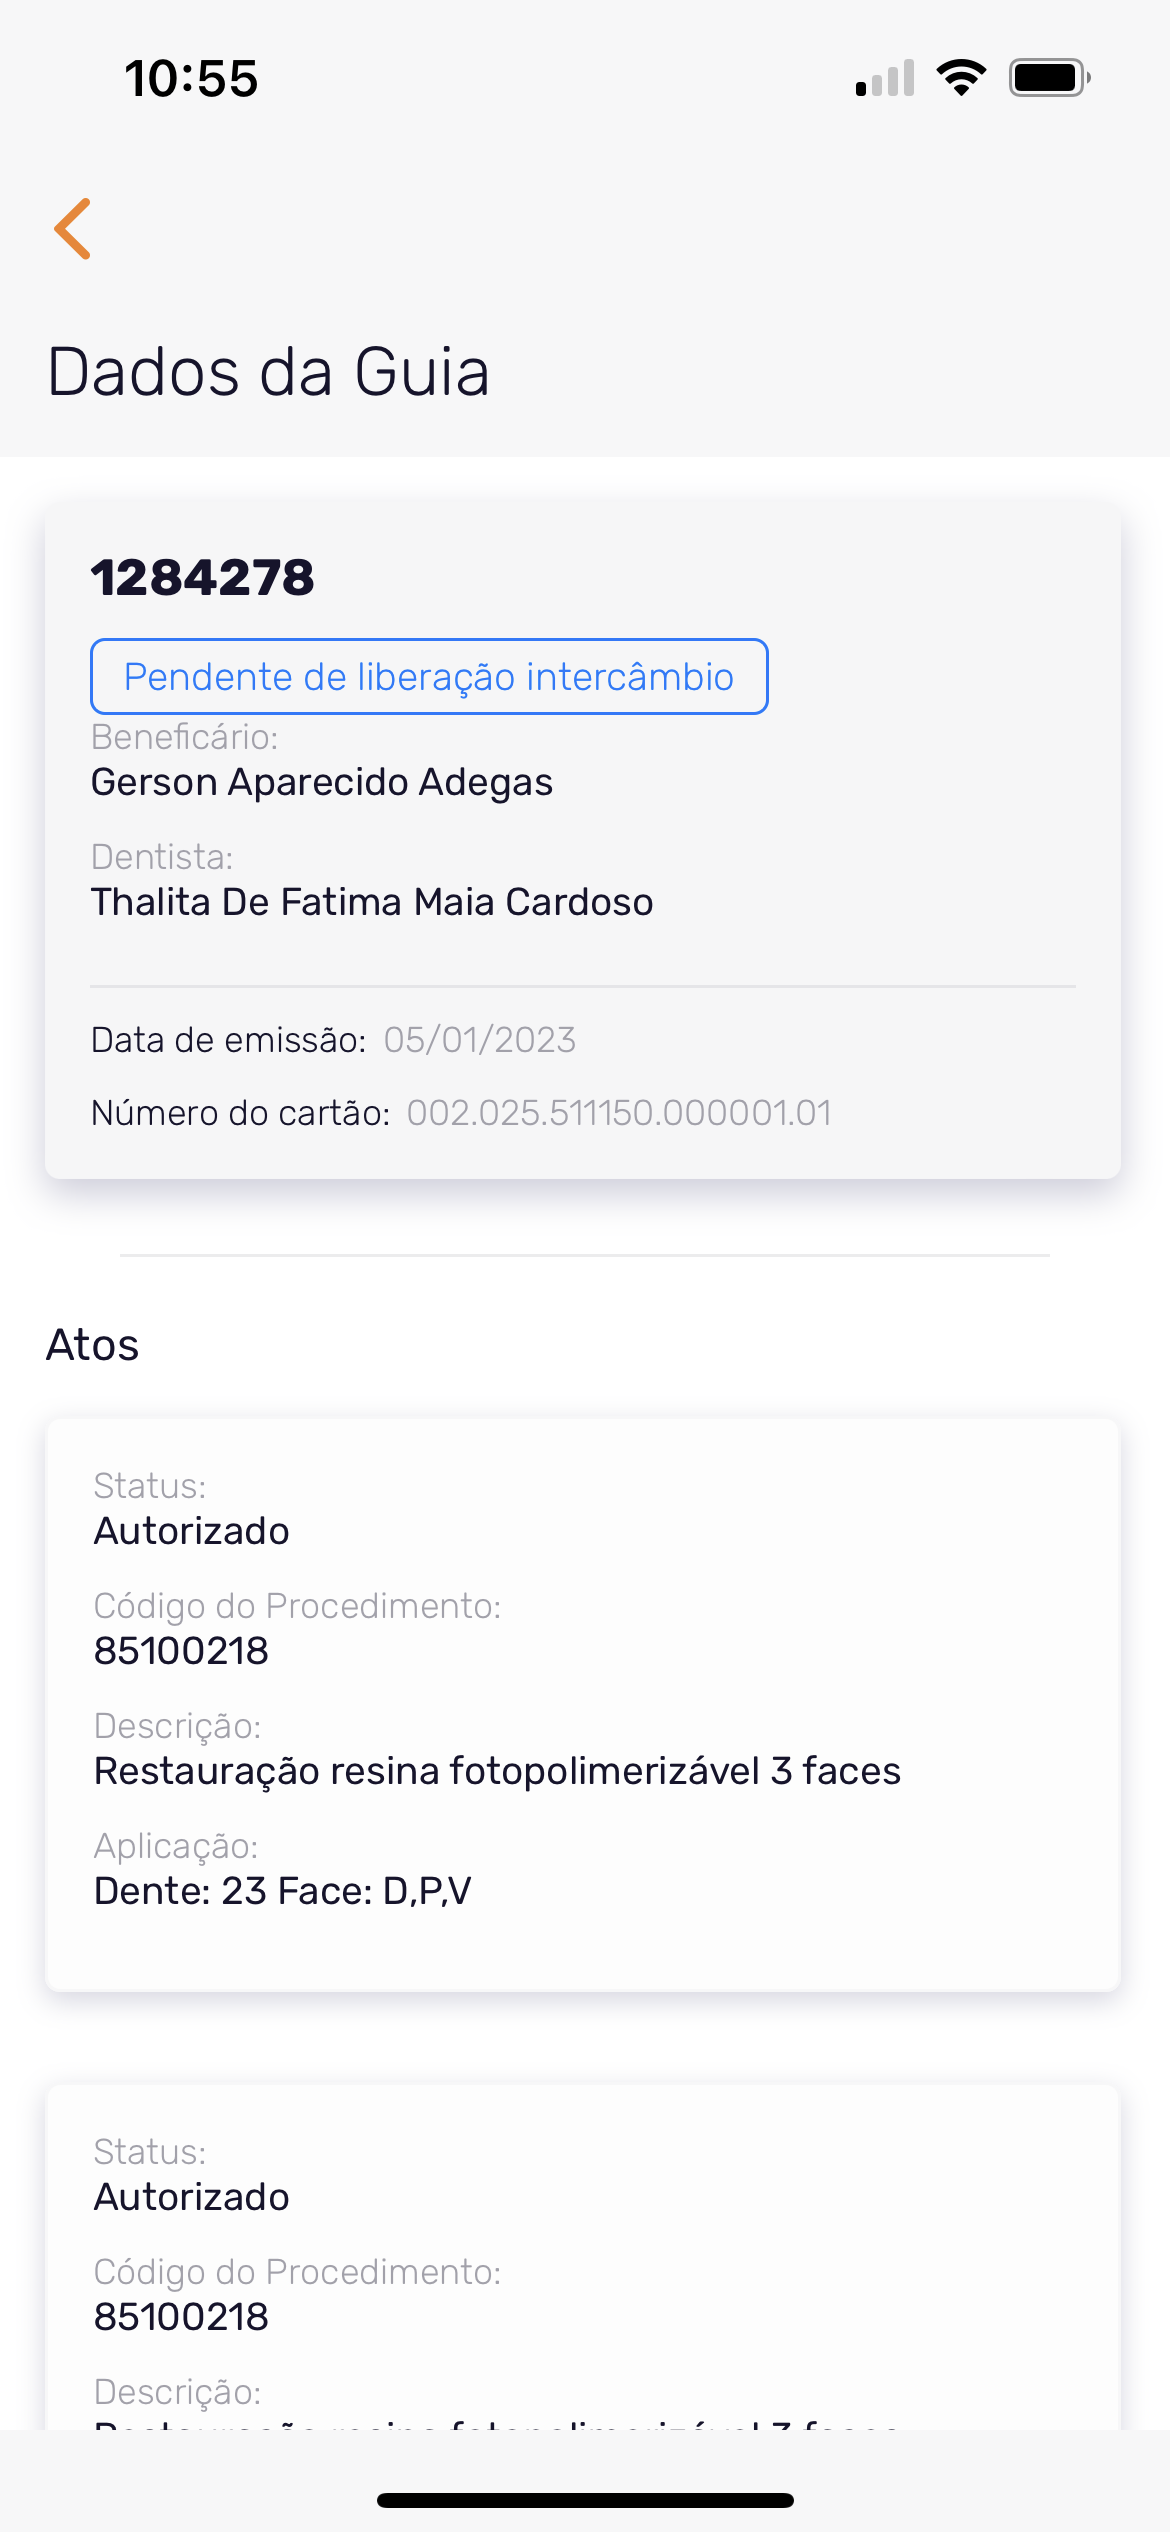This screenshot has width=1170, height=2532.
Task: Tap first act's procedure code 85100218
Action: [181, 1651]
